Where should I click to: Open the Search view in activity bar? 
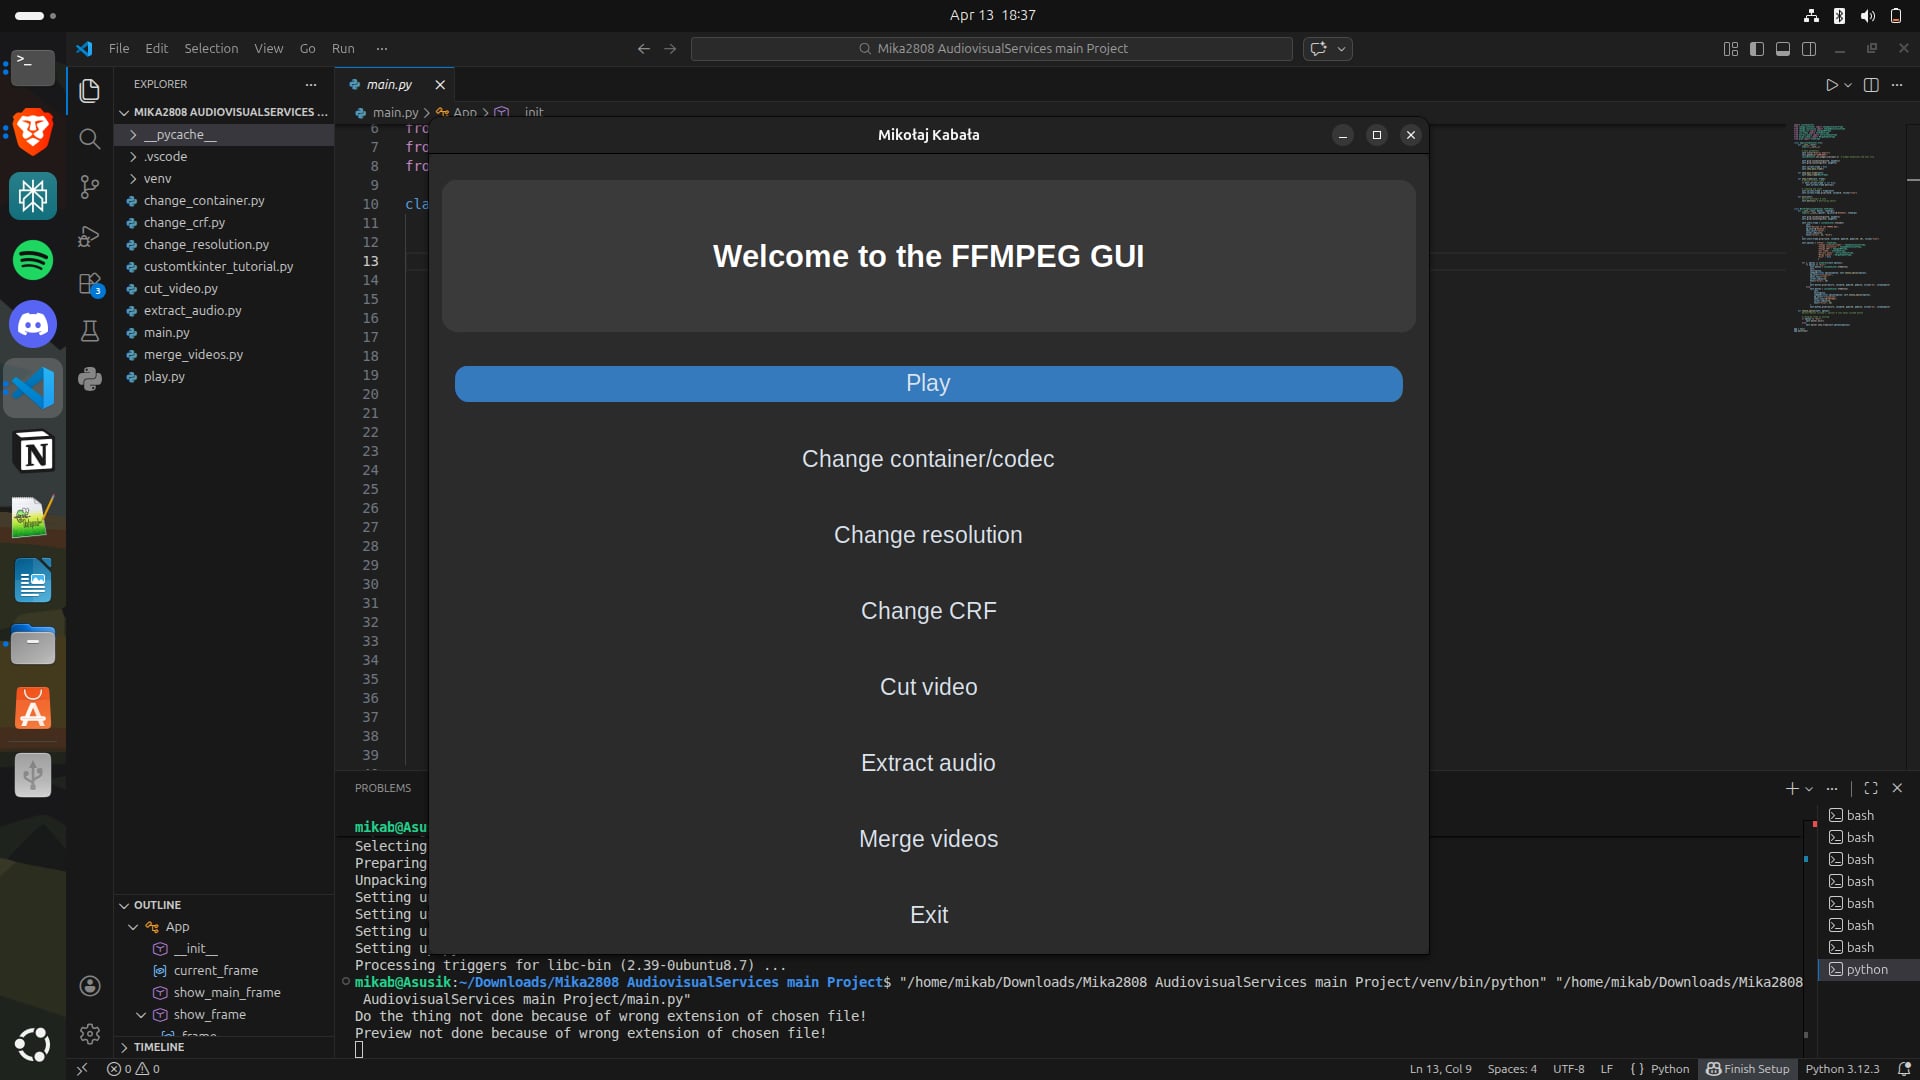tap(90, 139)
